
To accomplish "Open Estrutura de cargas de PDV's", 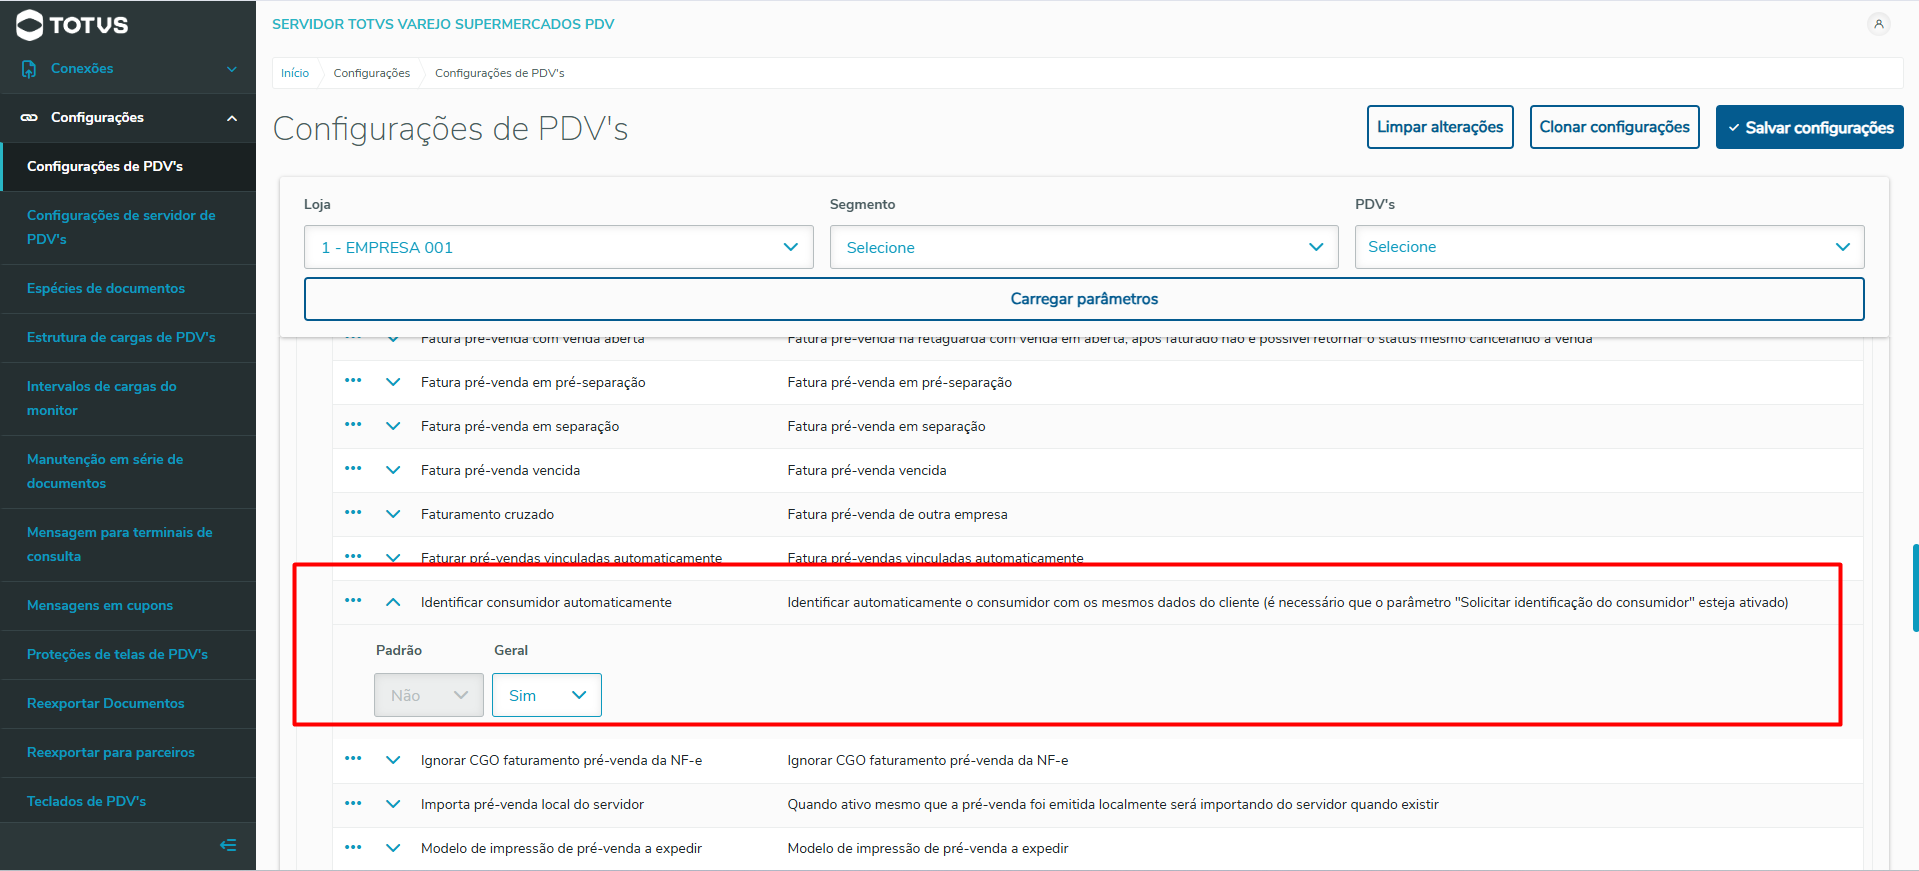I will pos(128,338).
